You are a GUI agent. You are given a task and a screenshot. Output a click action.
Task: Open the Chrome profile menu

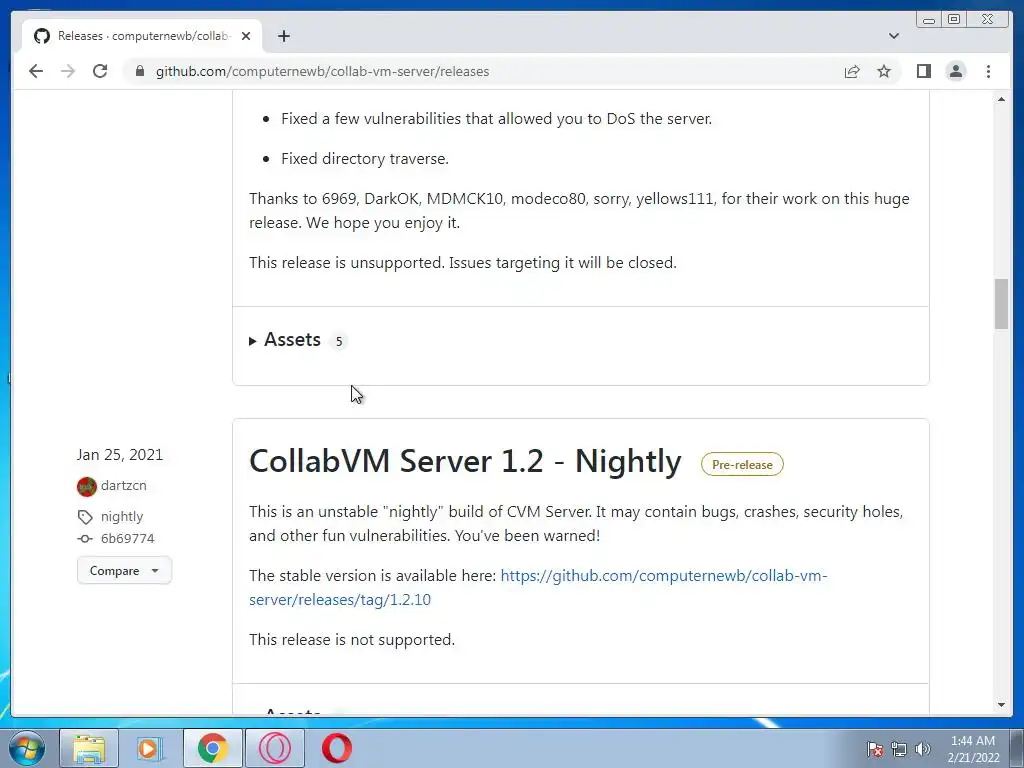[x=955, y=71]
